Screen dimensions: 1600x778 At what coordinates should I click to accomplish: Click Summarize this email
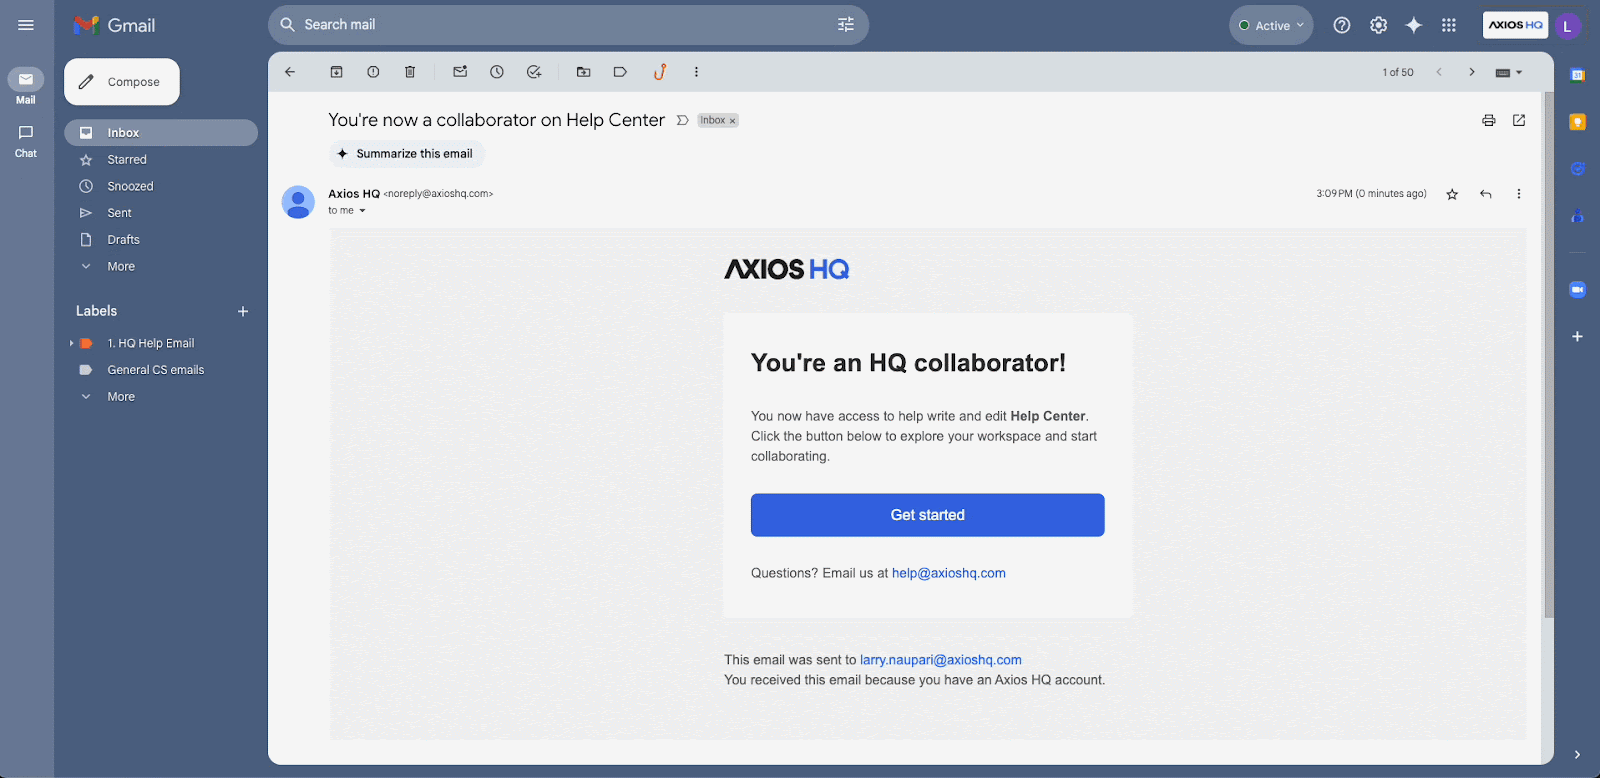[406, 154]
